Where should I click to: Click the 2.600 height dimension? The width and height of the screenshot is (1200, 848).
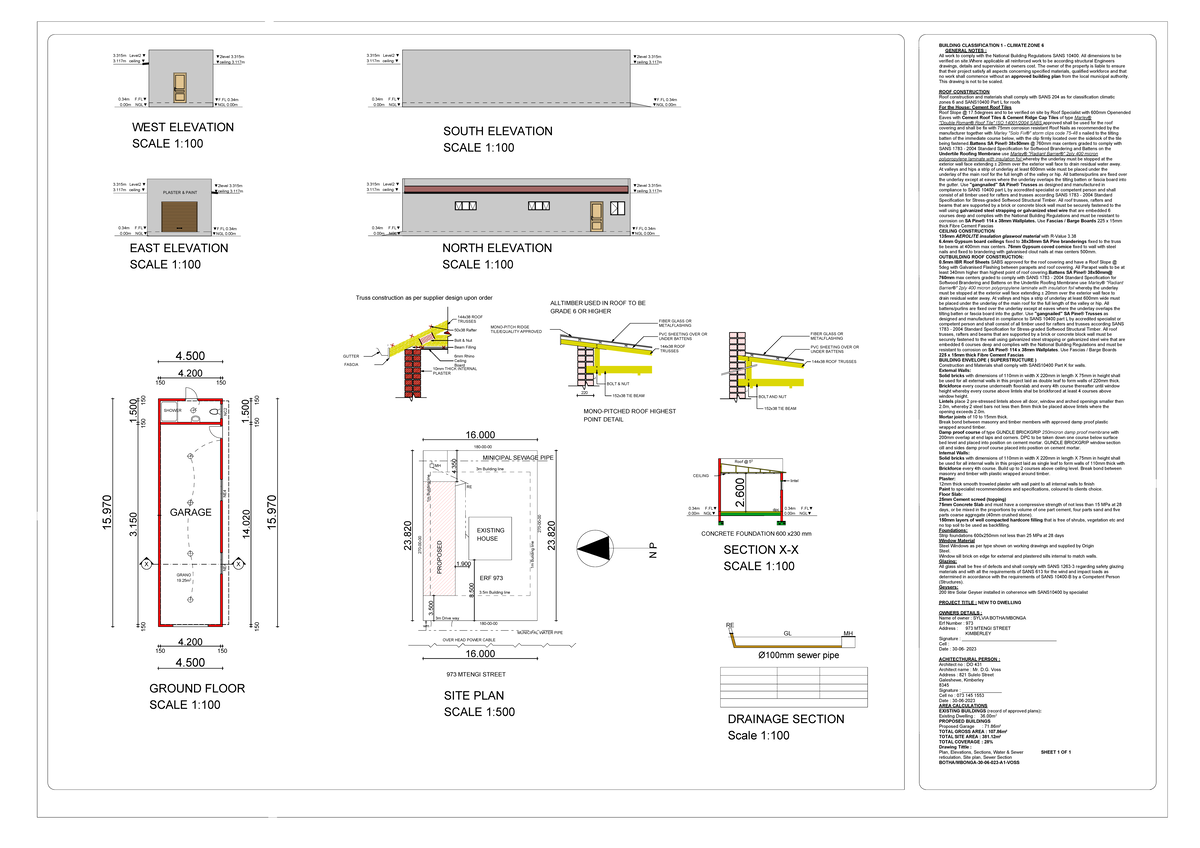click(739, 491)
